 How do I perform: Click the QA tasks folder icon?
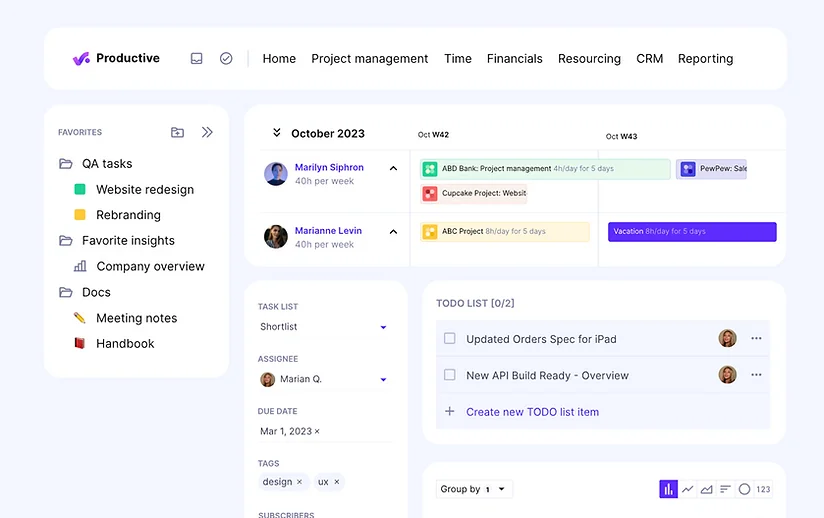pos(66,164)
